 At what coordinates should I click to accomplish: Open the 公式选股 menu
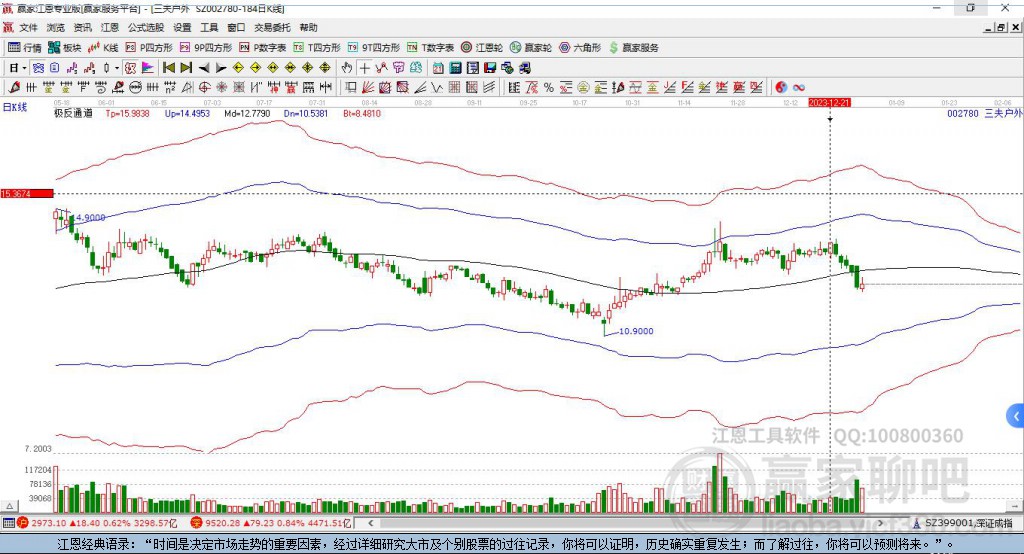(x=146, y=27)
